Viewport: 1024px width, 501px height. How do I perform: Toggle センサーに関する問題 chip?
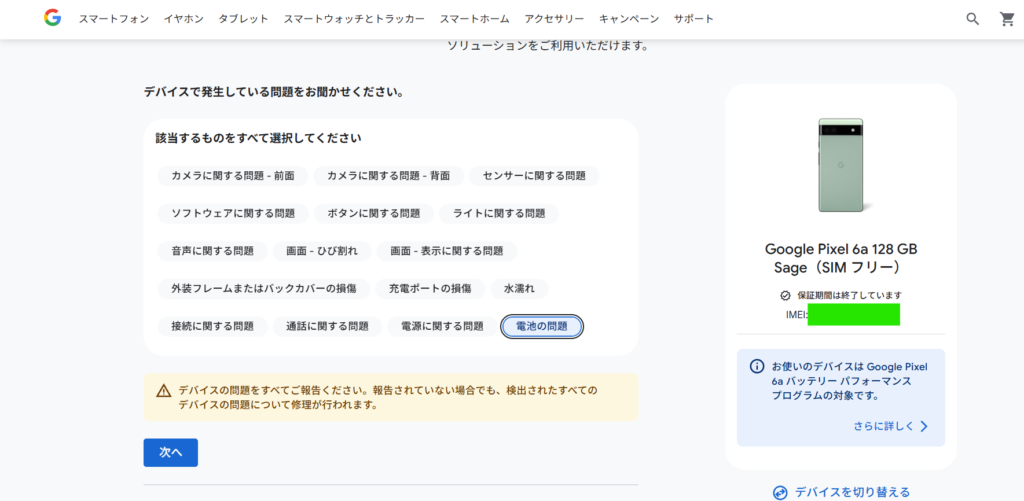click(x=534, y=176)
